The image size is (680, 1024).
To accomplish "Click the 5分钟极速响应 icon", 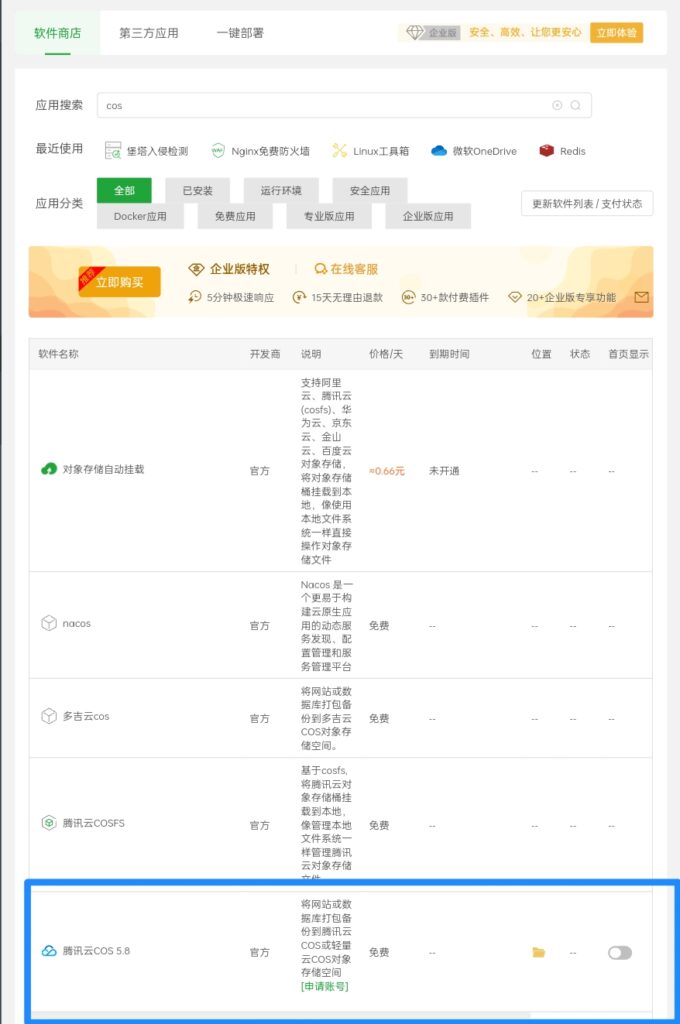I will pyautogui.click(x=194, y=297).
